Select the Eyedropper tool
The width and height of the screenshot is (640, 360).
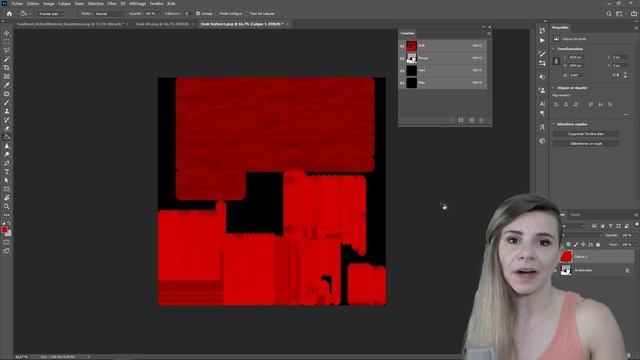point(7,85)
